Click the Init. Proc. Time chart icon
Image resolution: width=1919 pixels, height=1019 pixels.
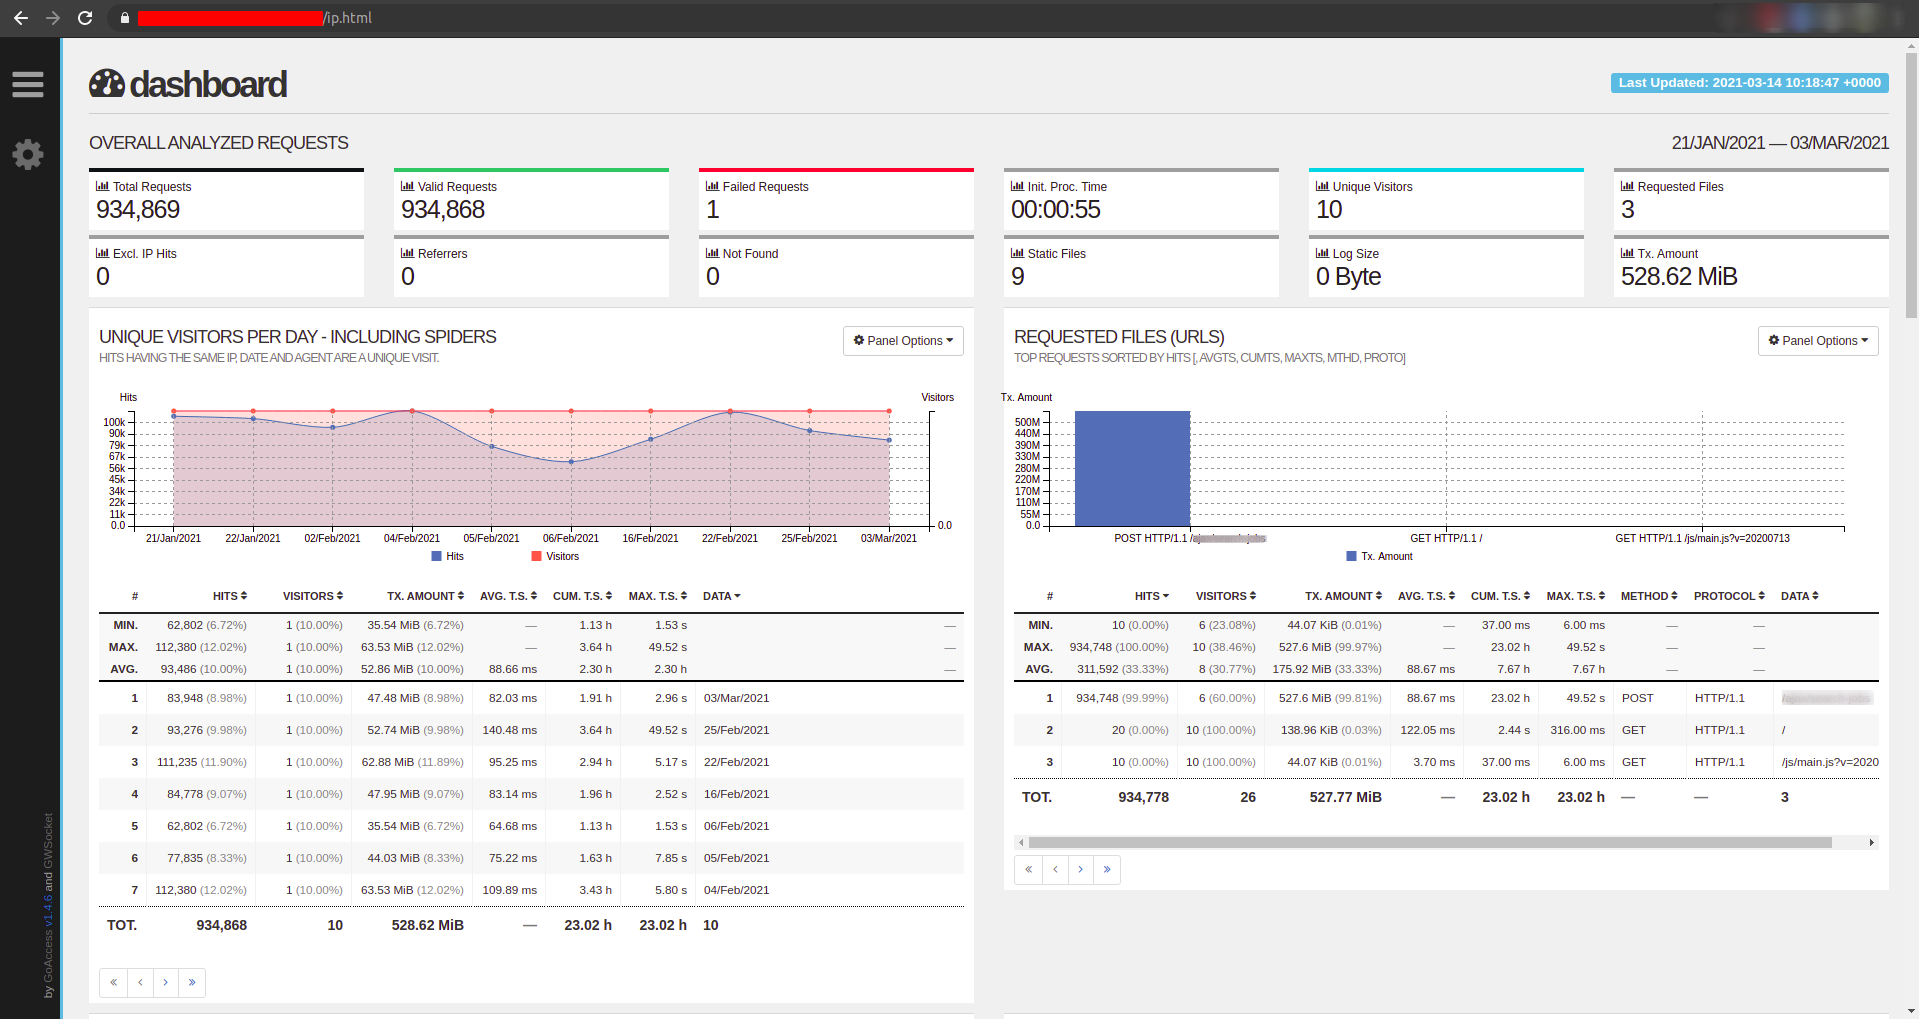tap(1017, 186)
